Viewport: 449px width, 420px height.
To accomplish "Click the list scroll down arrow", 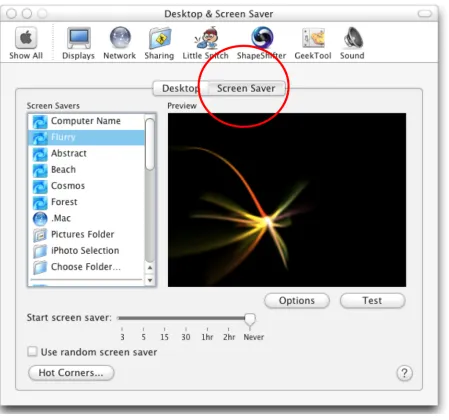I will tap(150, 280).
